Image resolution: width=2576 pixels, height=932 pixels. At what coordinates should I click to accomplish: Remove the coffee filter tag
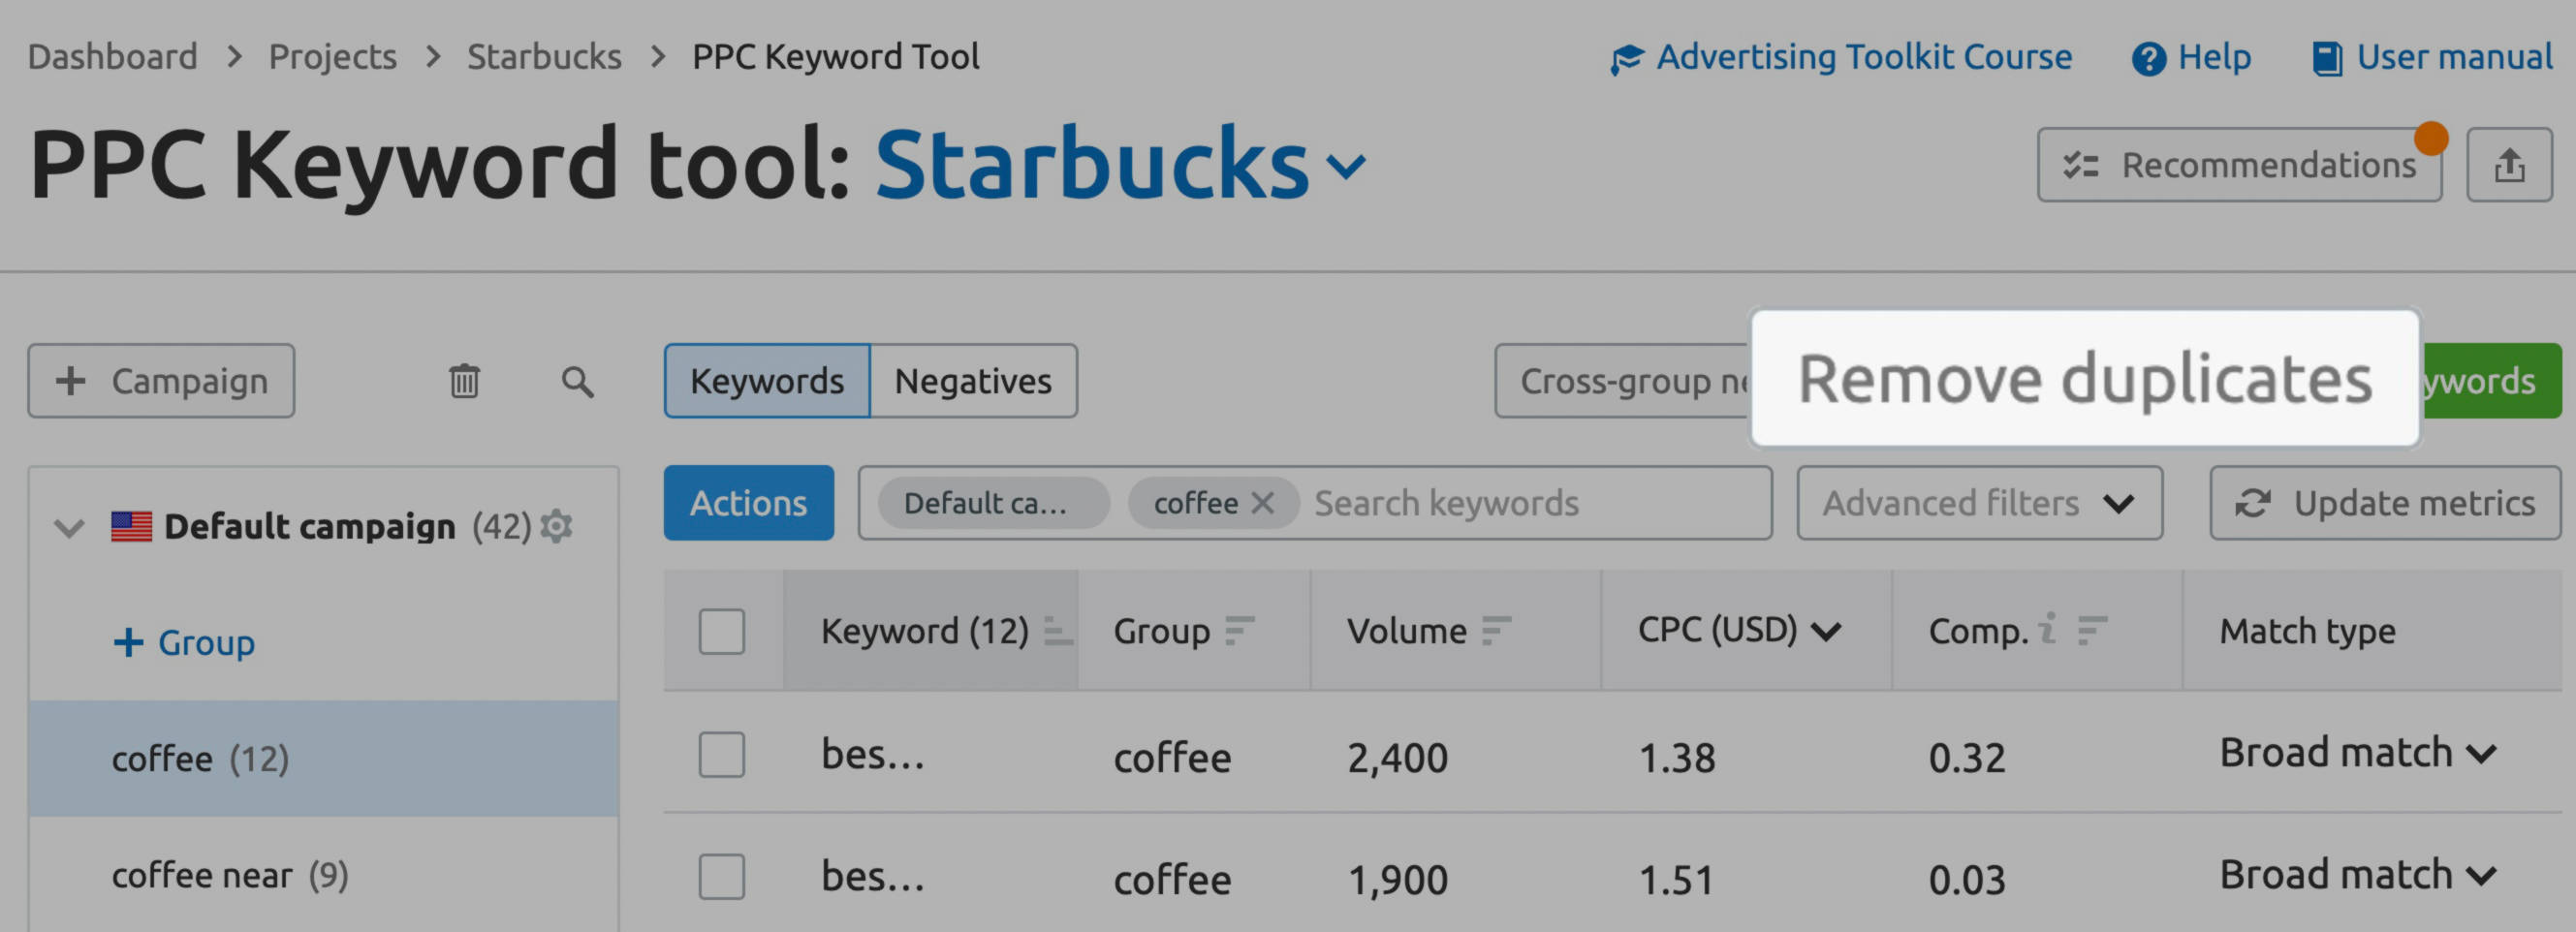pos(1265,503)
